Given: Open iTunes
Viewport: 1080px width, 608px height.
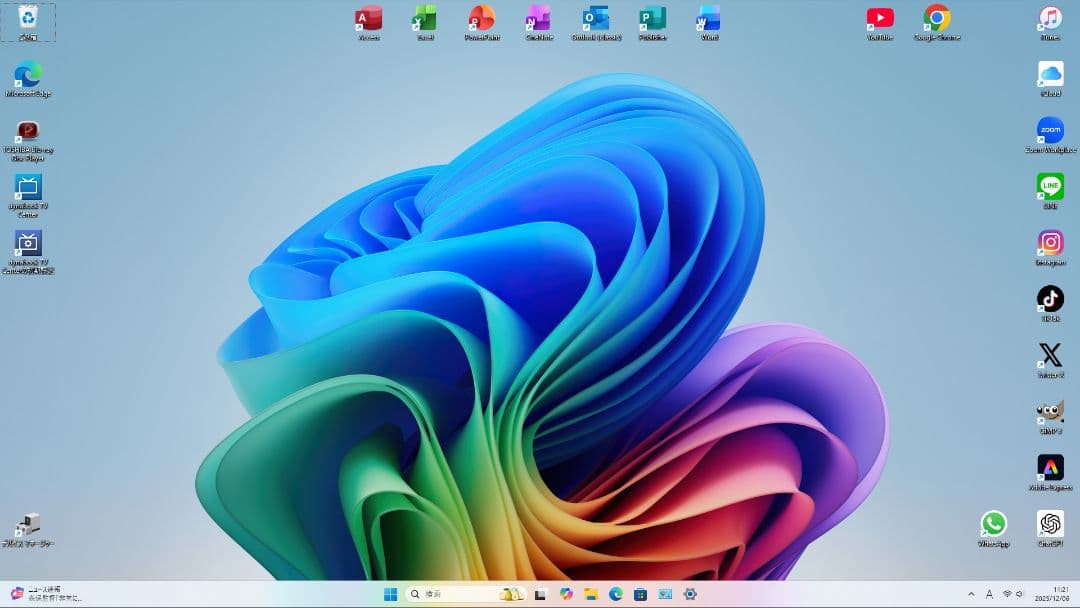Looking at the screenshot, I should point(1050,17).
